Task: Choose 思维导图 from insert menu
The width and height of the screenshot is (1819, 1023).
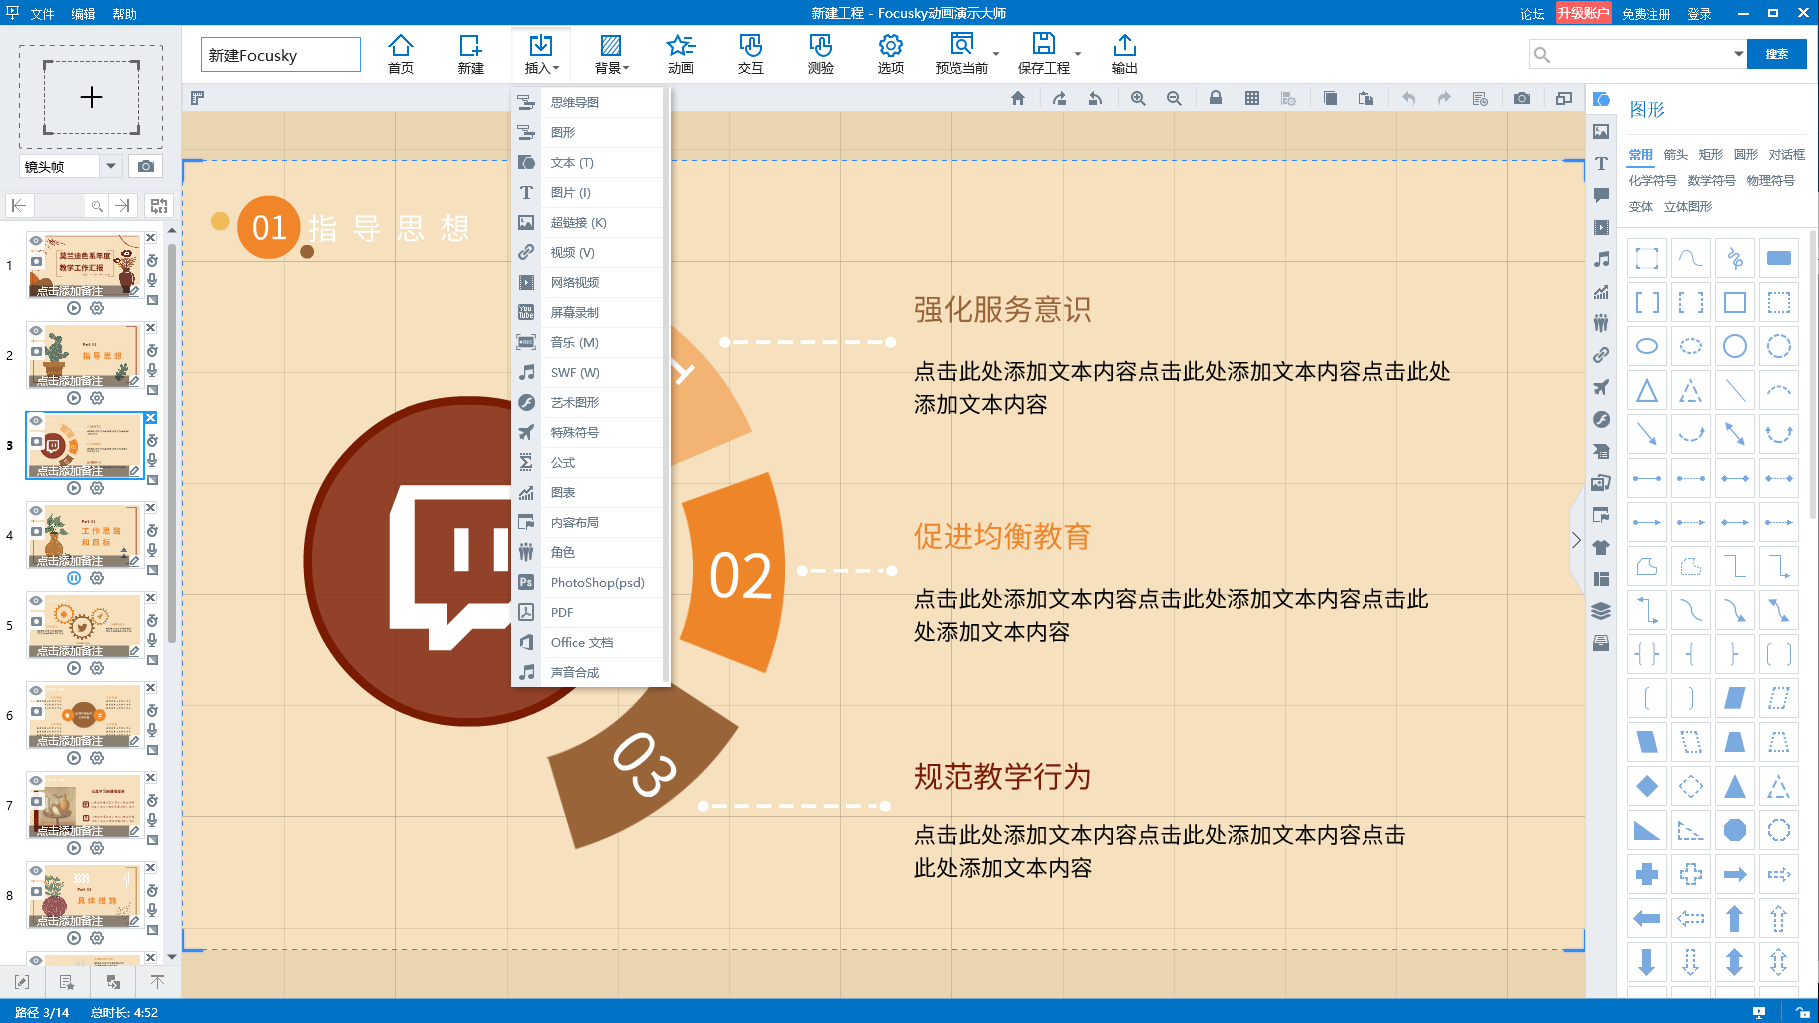Action: (x=588, y=102)
